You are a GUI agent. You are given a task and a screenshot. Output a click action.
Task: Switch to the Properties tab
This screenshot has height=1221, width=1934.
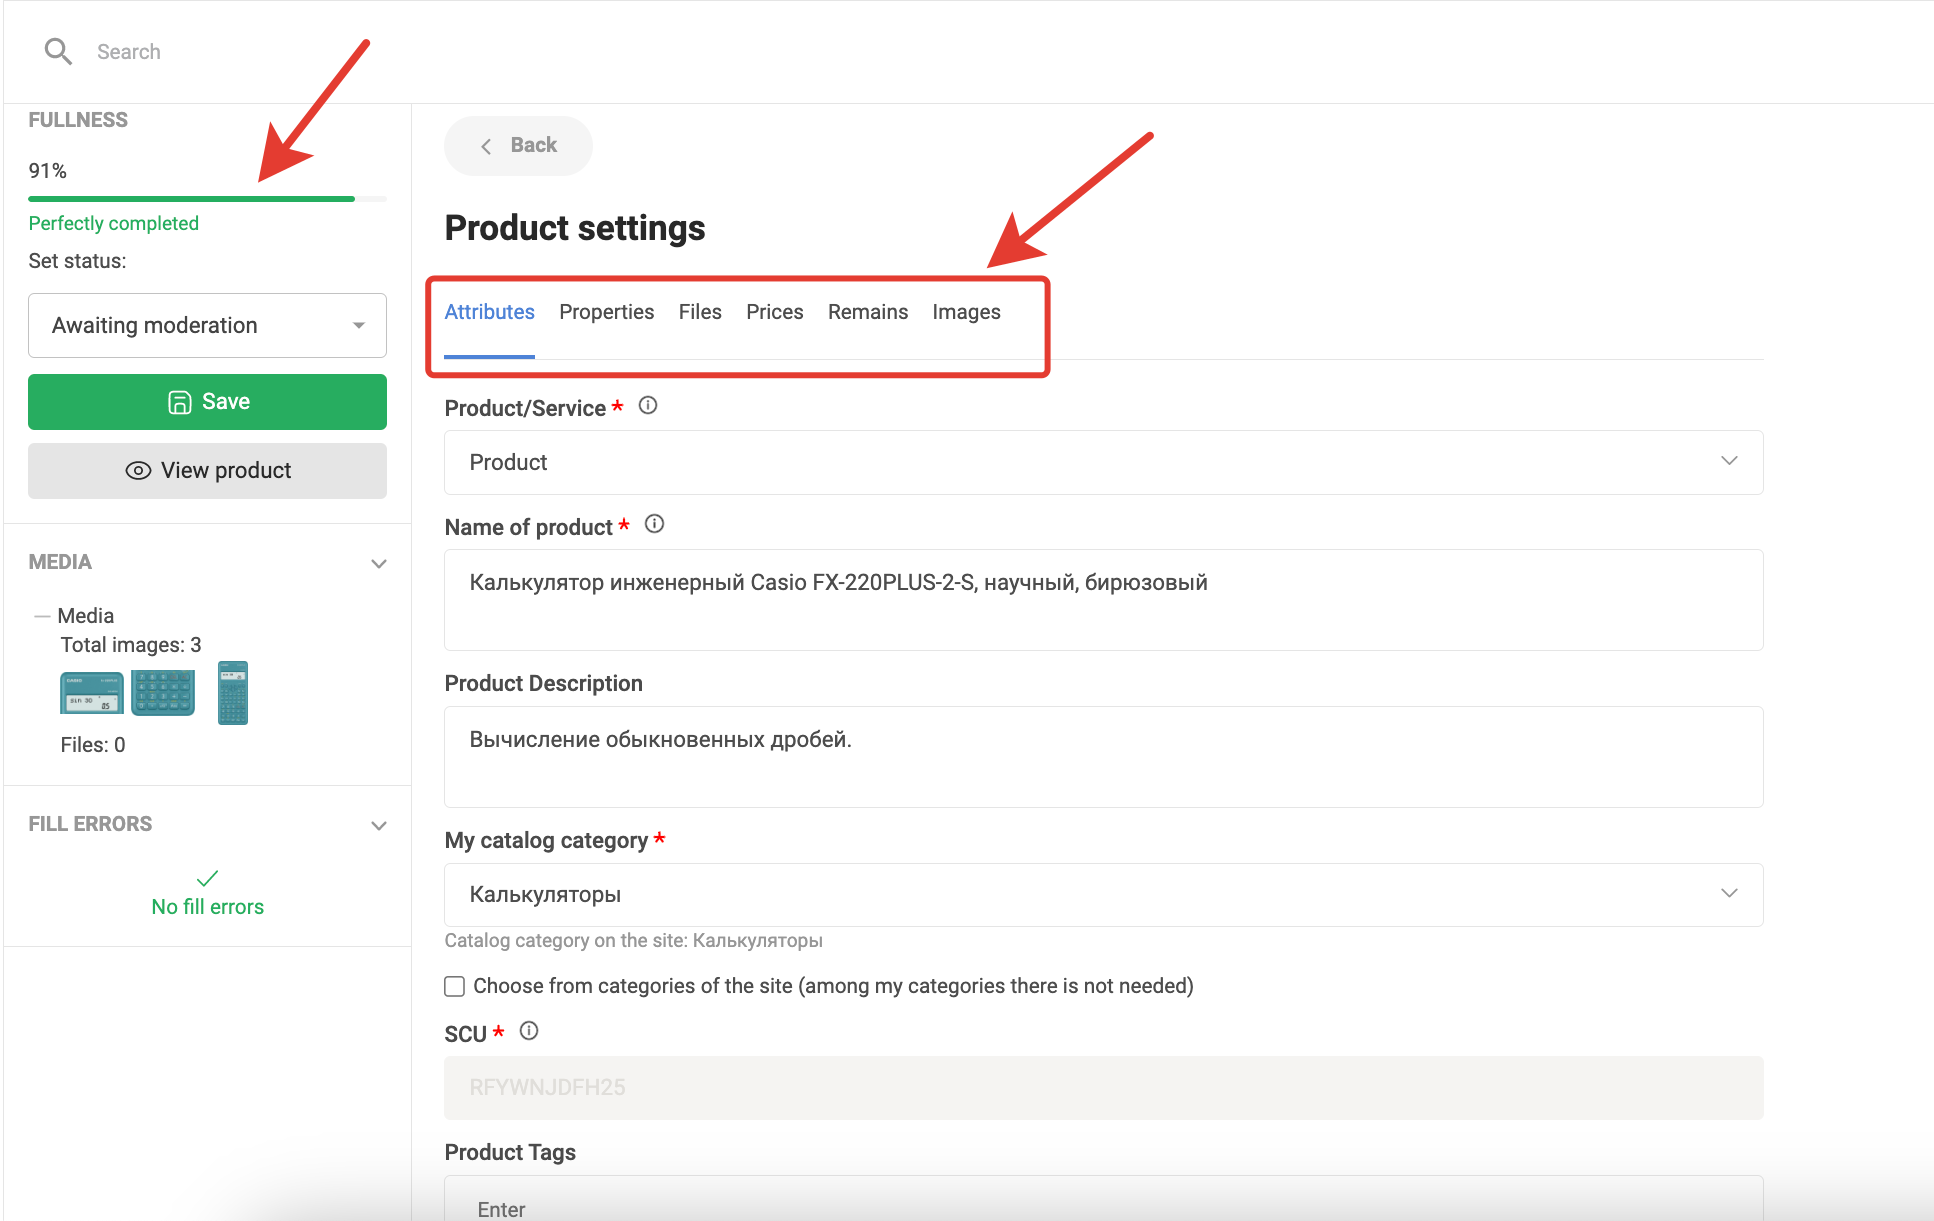[x=606, y=312]
